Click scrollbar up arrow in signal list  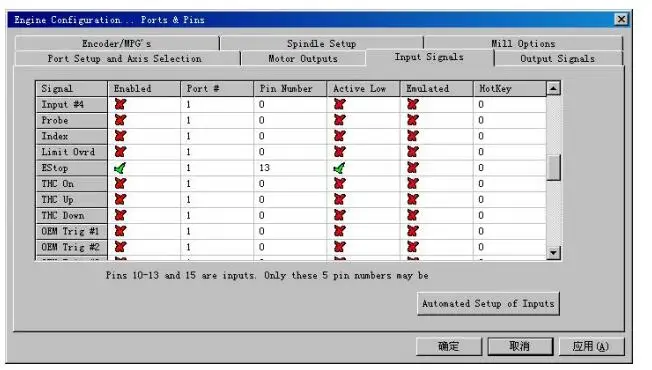(x=553, y=88)
